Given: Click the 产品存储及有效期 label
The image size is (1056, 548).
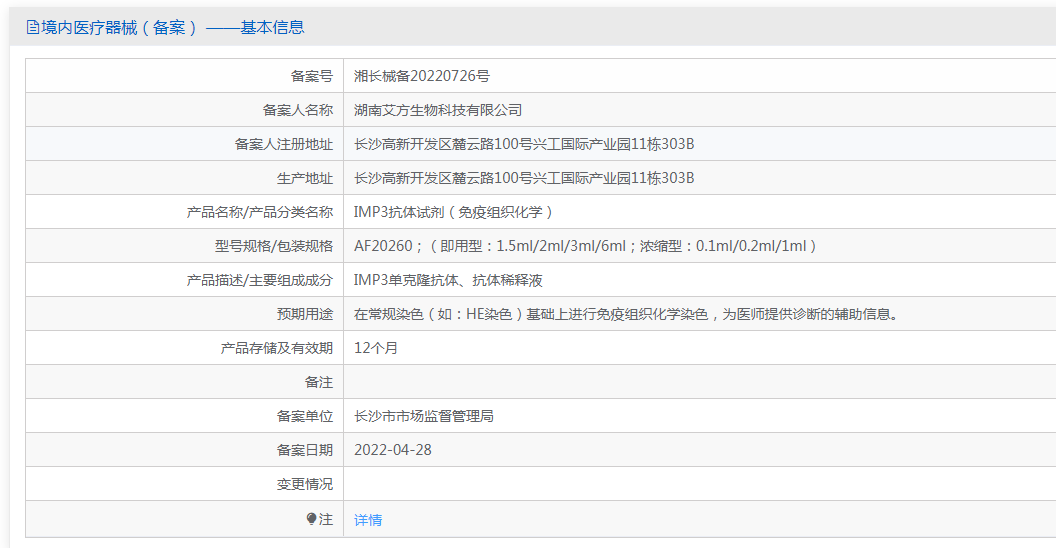Looking at the screenshot, I should click(x=277, y=348).
